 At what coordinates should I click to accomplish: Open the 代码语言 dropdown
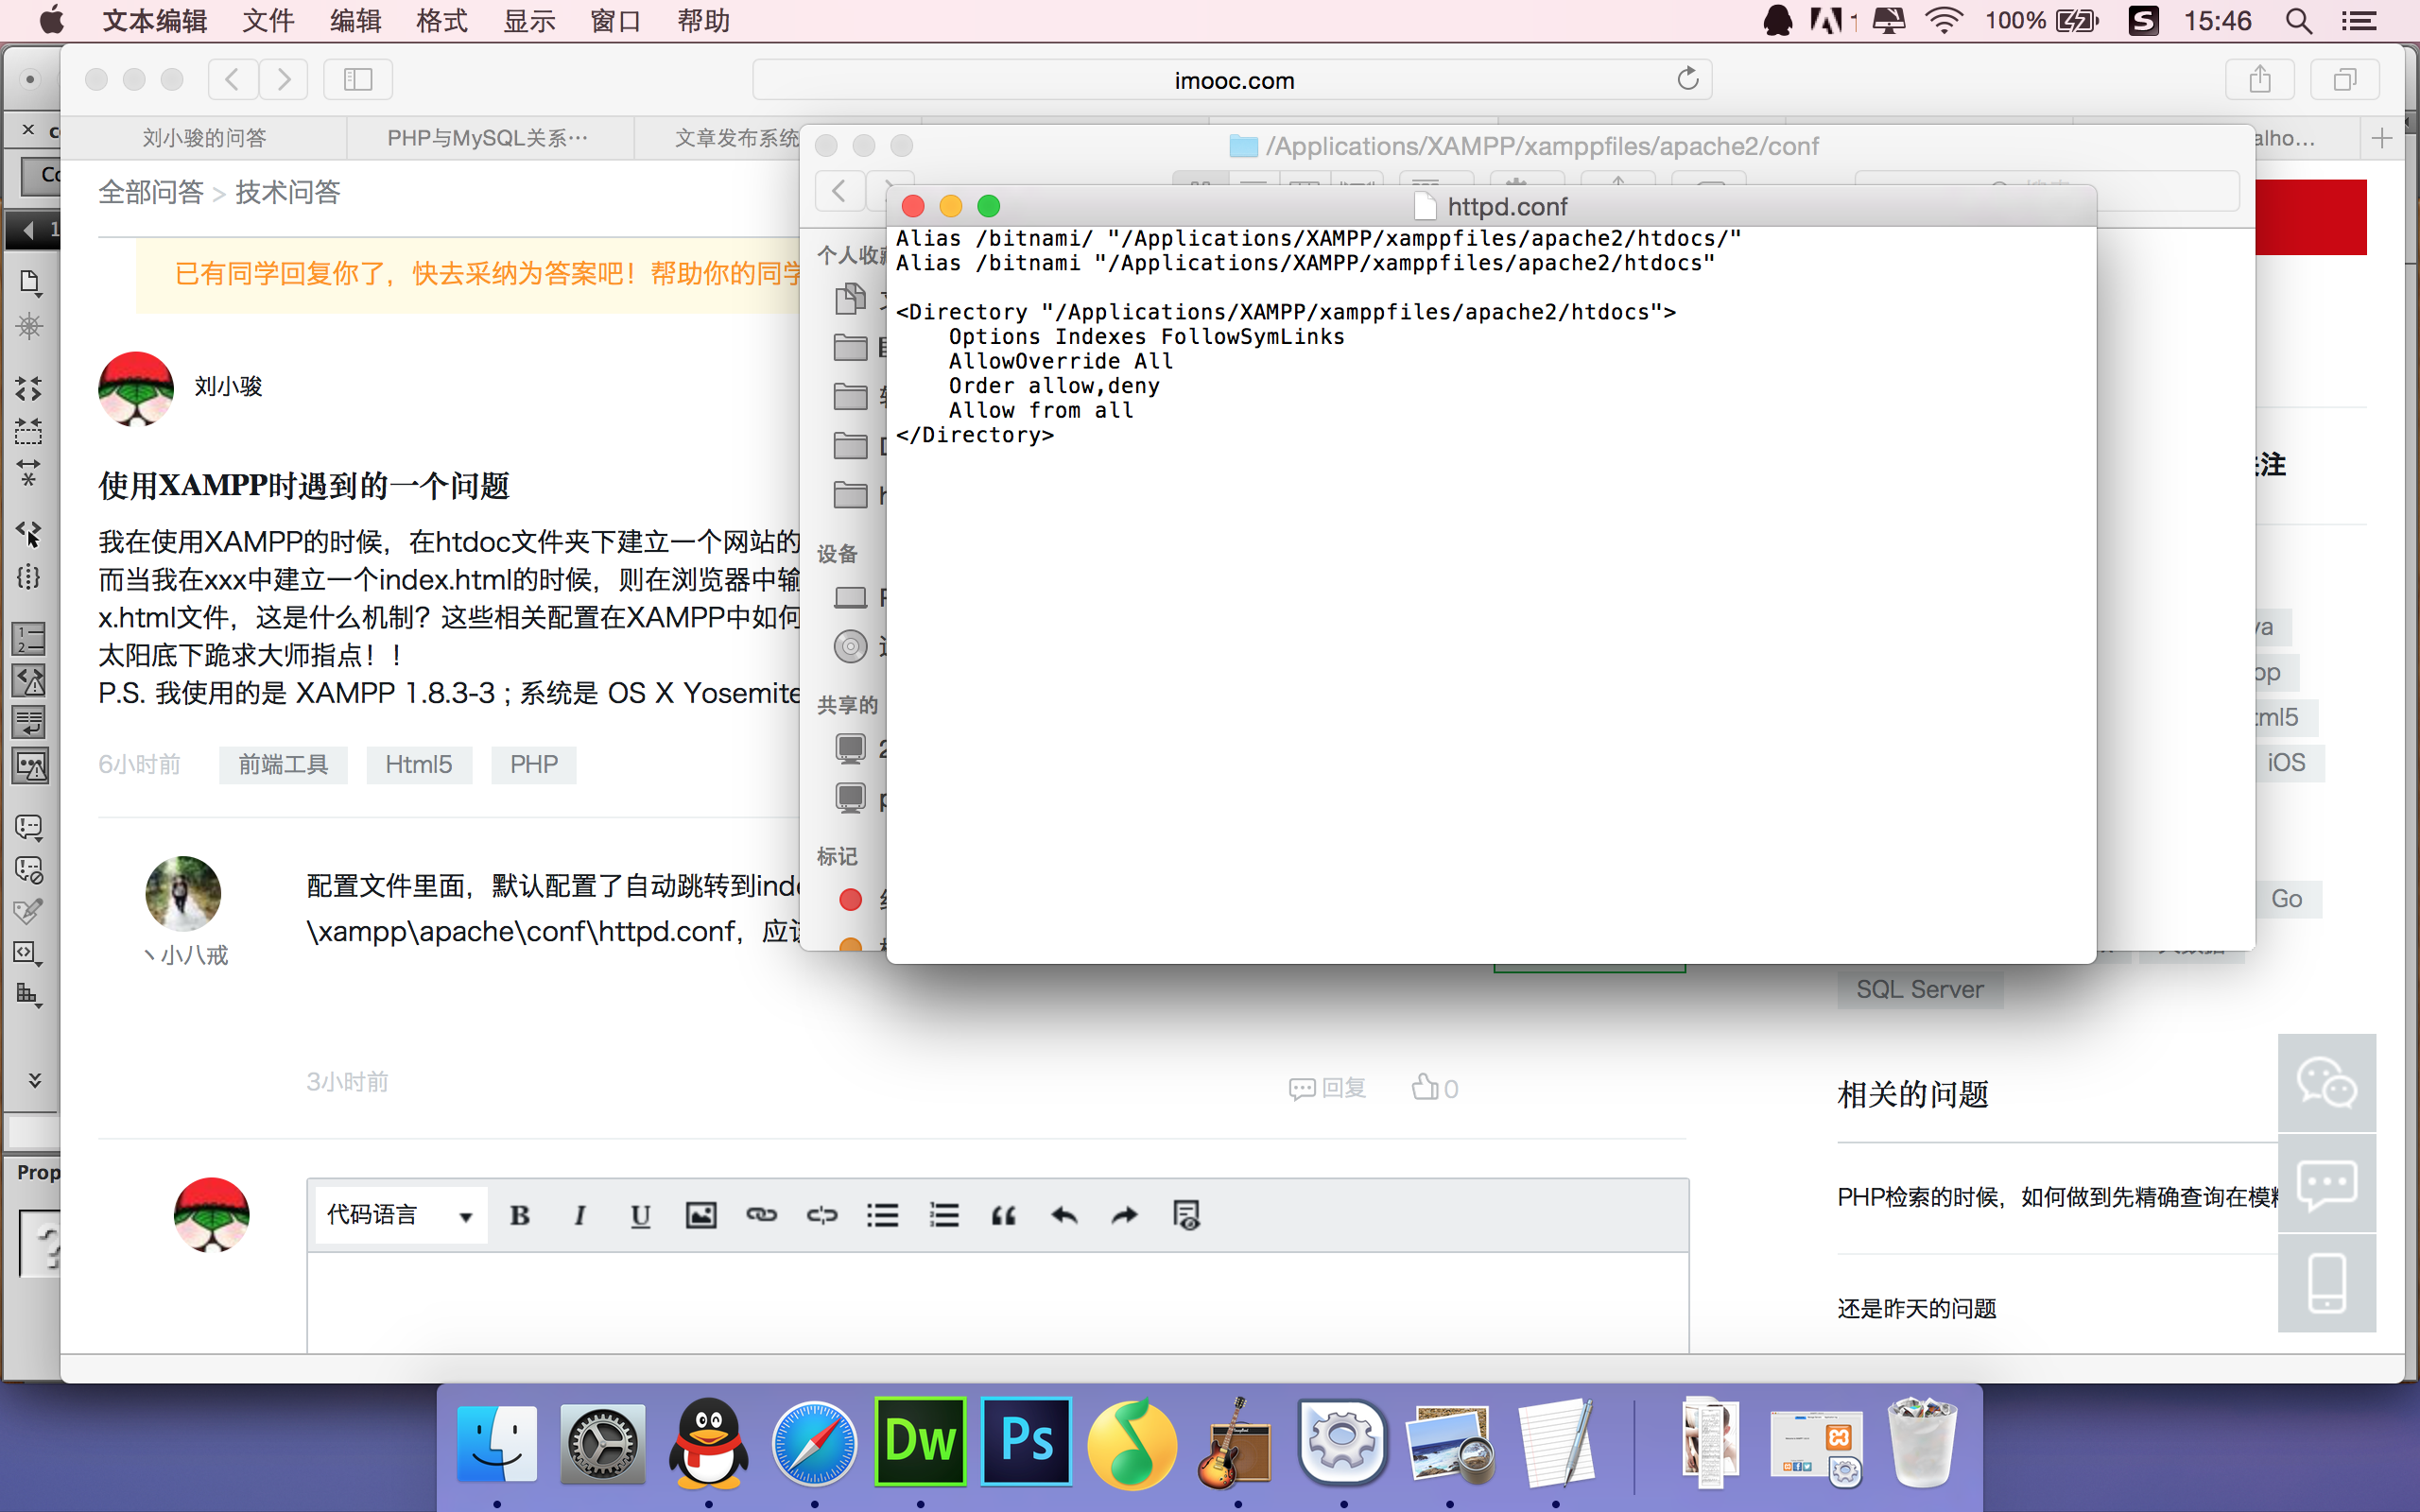[401, 1215]
